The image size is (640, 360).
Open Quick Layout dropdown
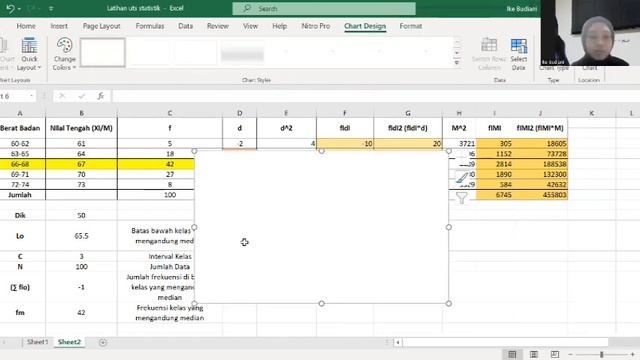click(x=29, y=54)
